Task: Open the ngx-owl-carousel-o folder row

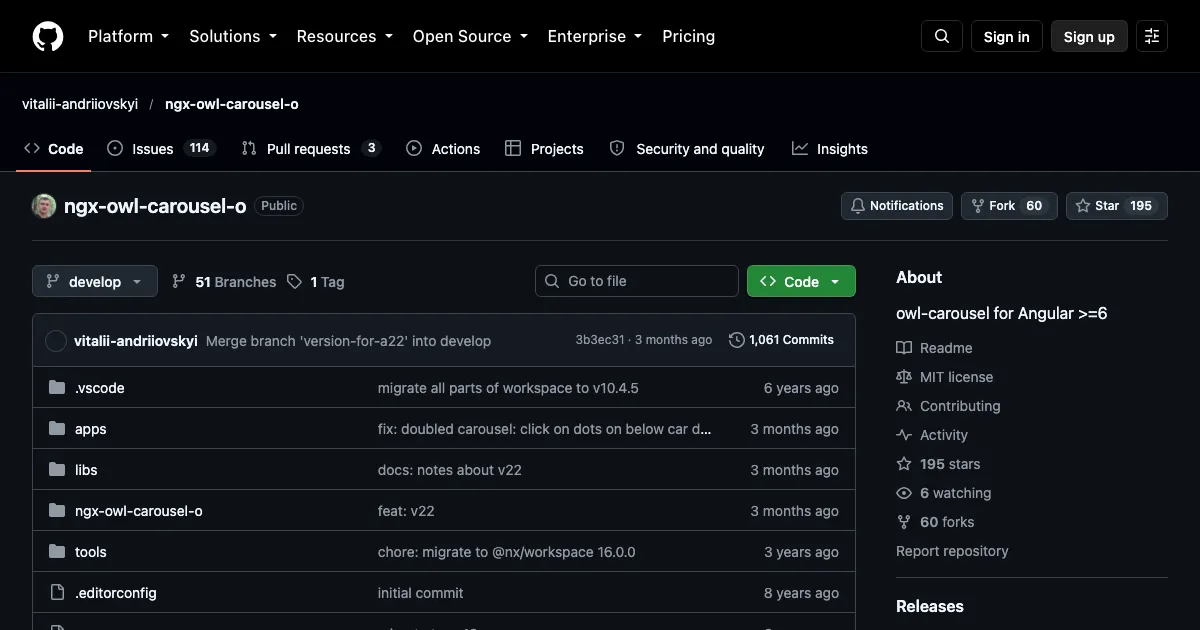Action: pyautogui.click(x=444, y=511)
